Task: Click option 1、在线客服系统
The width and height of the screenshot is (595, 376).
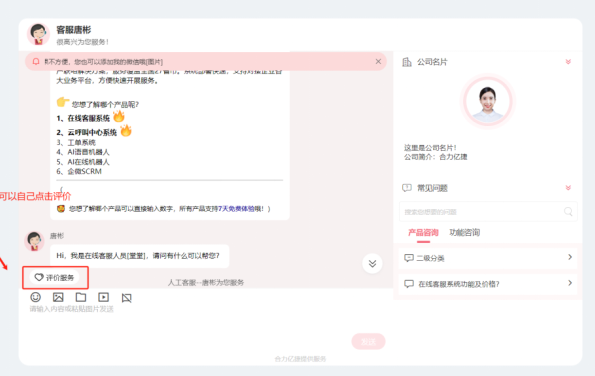Action: (x=83, y=118)
